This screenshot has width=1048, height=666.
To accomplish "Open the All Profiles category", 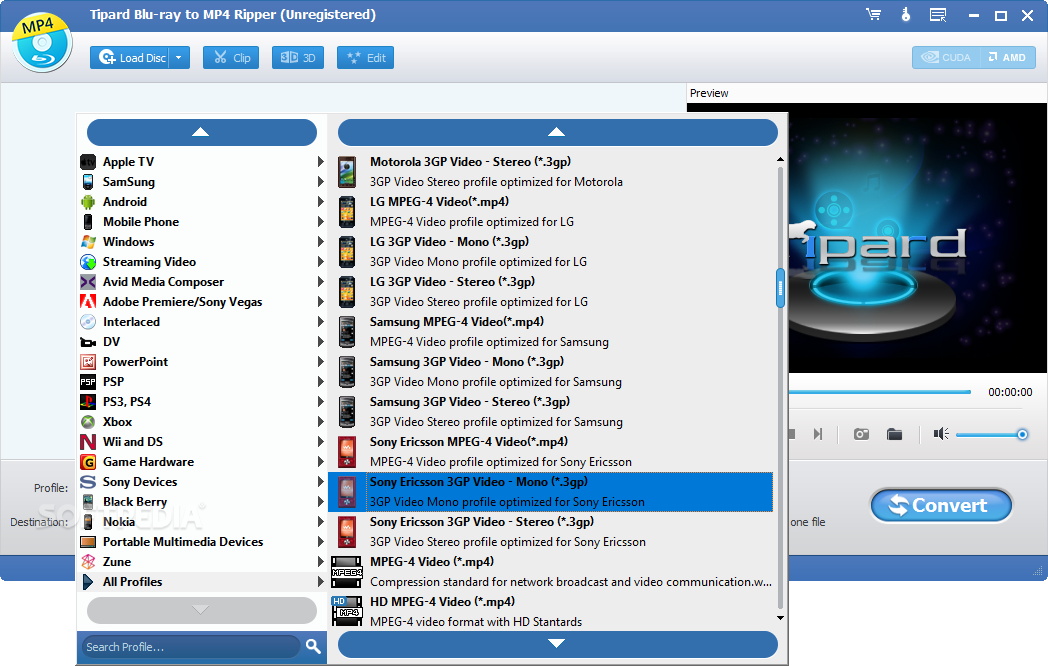I will coord(202,582).
